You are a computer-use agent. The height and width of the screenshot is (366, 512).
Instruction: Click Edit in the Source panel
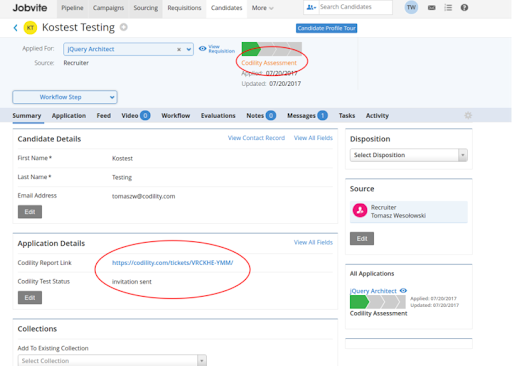(x=362, y=238)
